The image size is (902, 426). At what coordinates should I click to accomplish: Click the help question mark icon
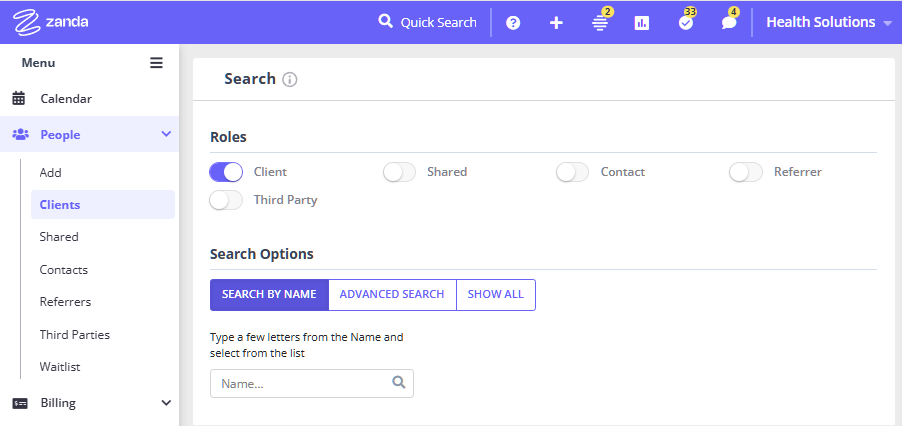tap(513, 22)
